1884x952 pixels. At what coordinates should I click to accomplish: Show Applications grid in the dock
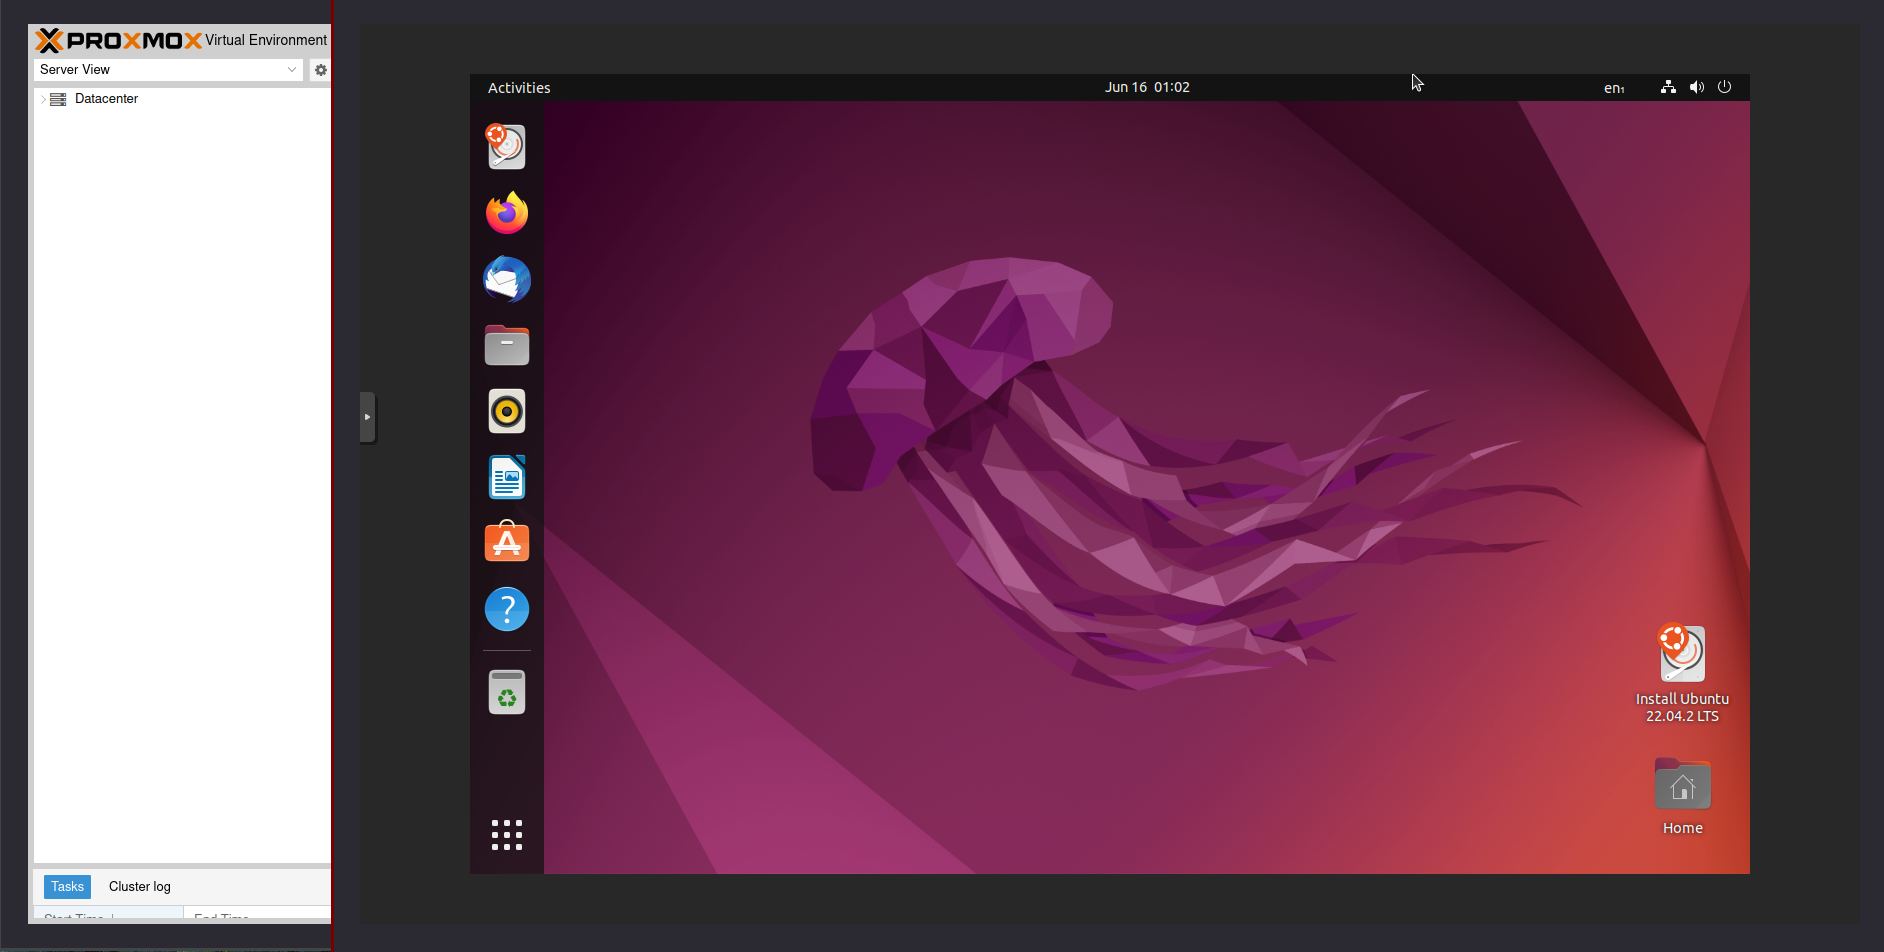point(506,835)
